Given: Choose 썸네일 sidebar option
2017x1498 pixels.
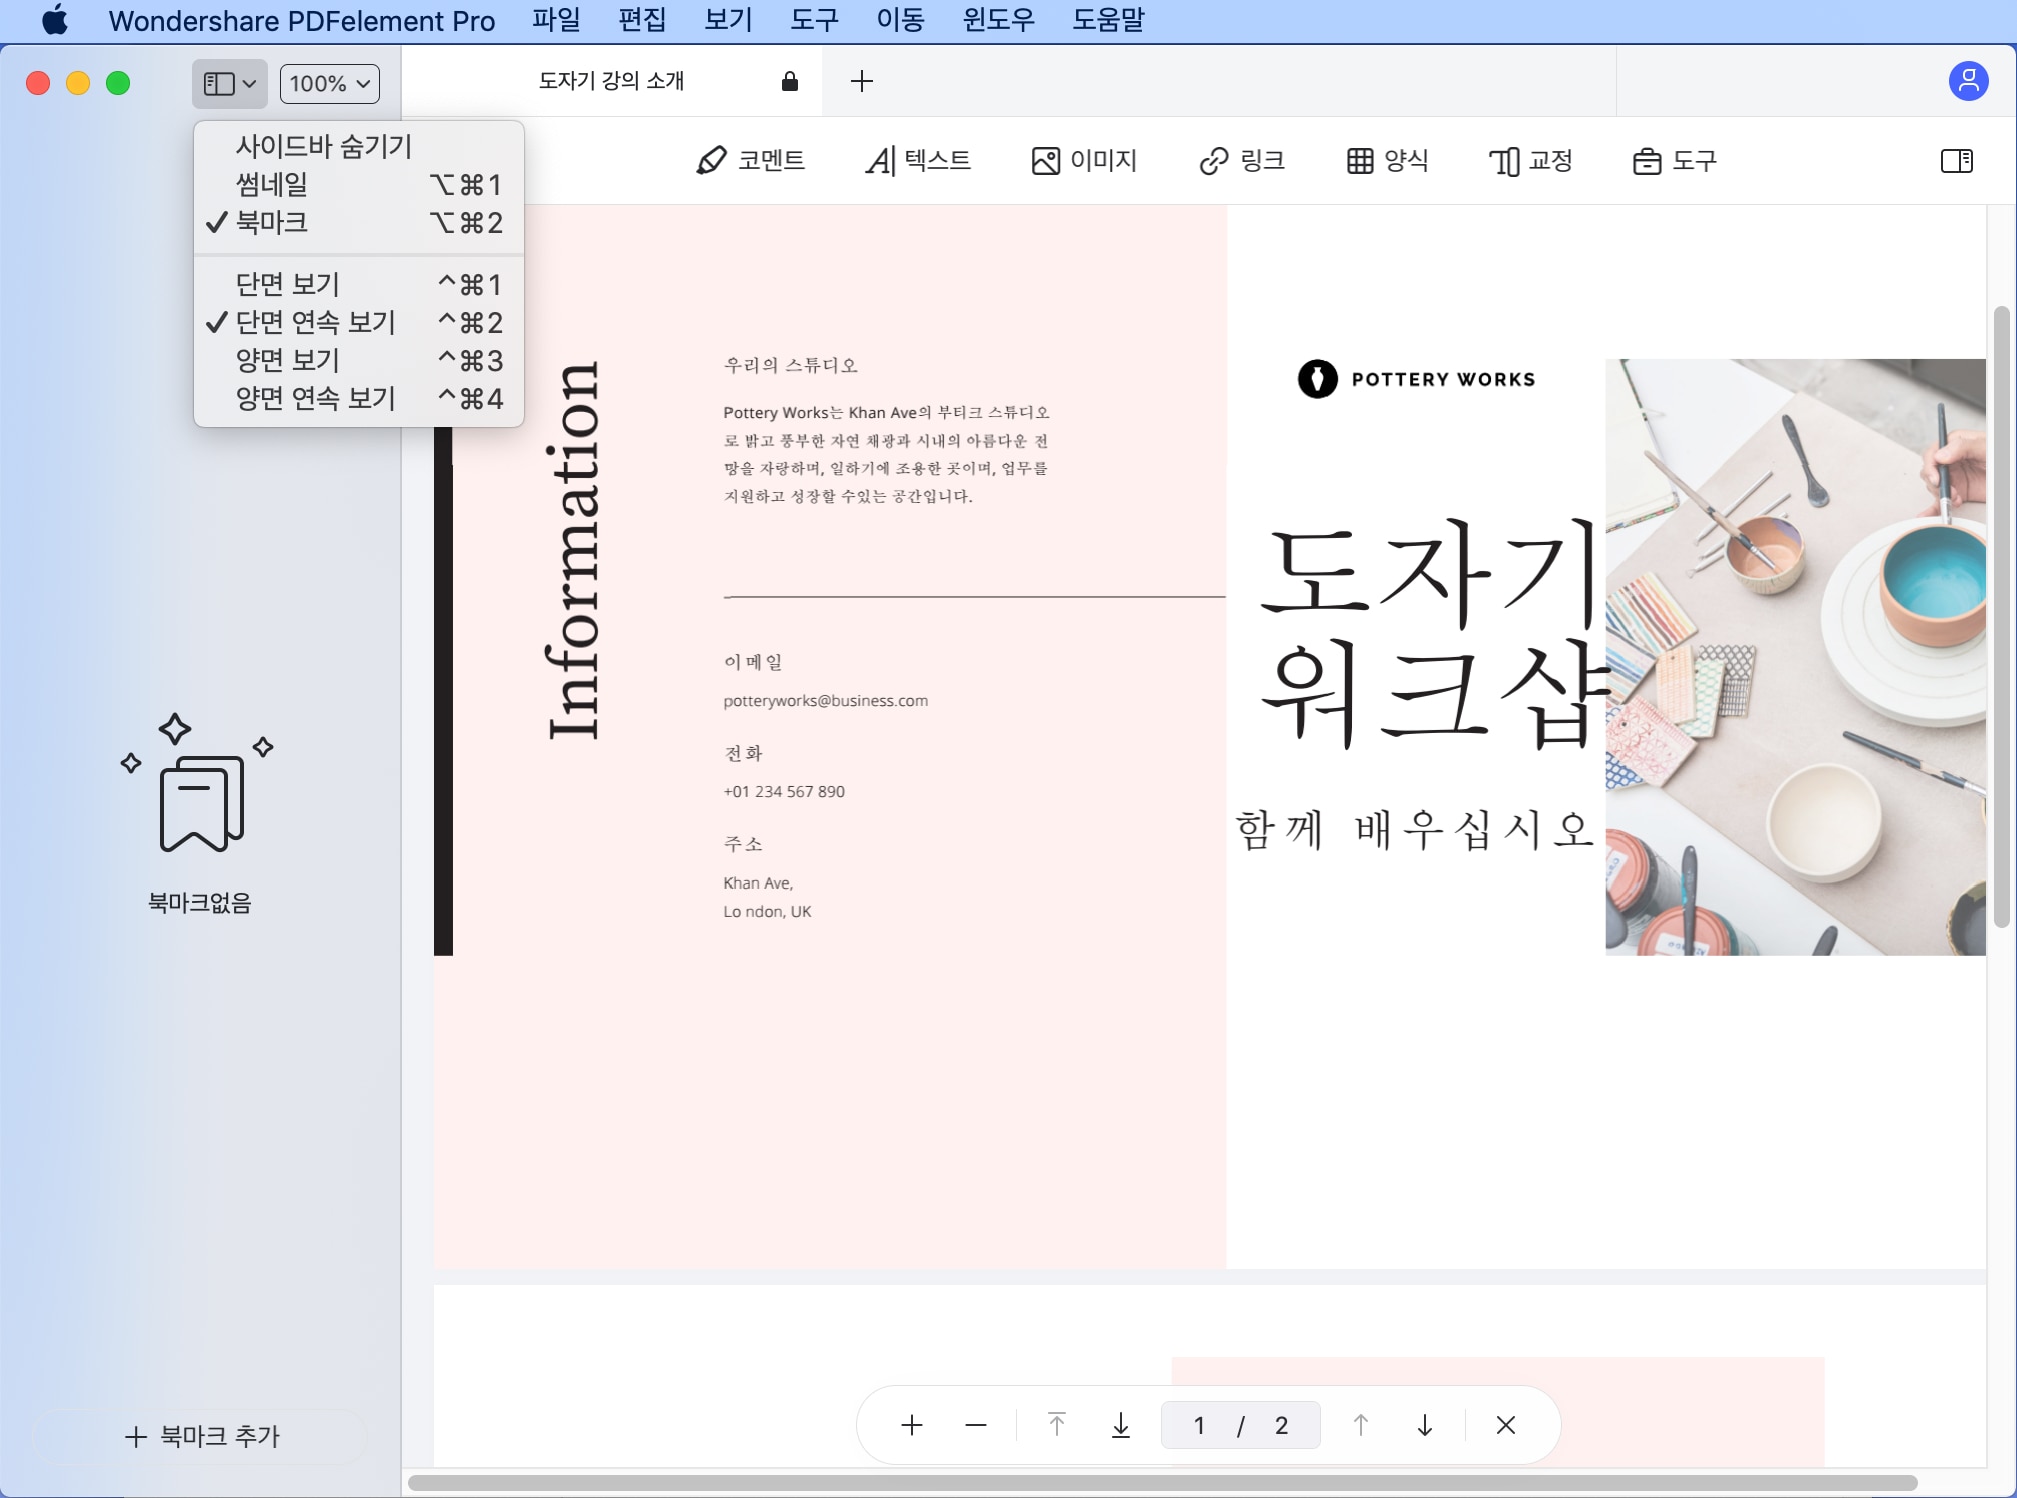Looking at the screenshot, I should click(358, 184).
